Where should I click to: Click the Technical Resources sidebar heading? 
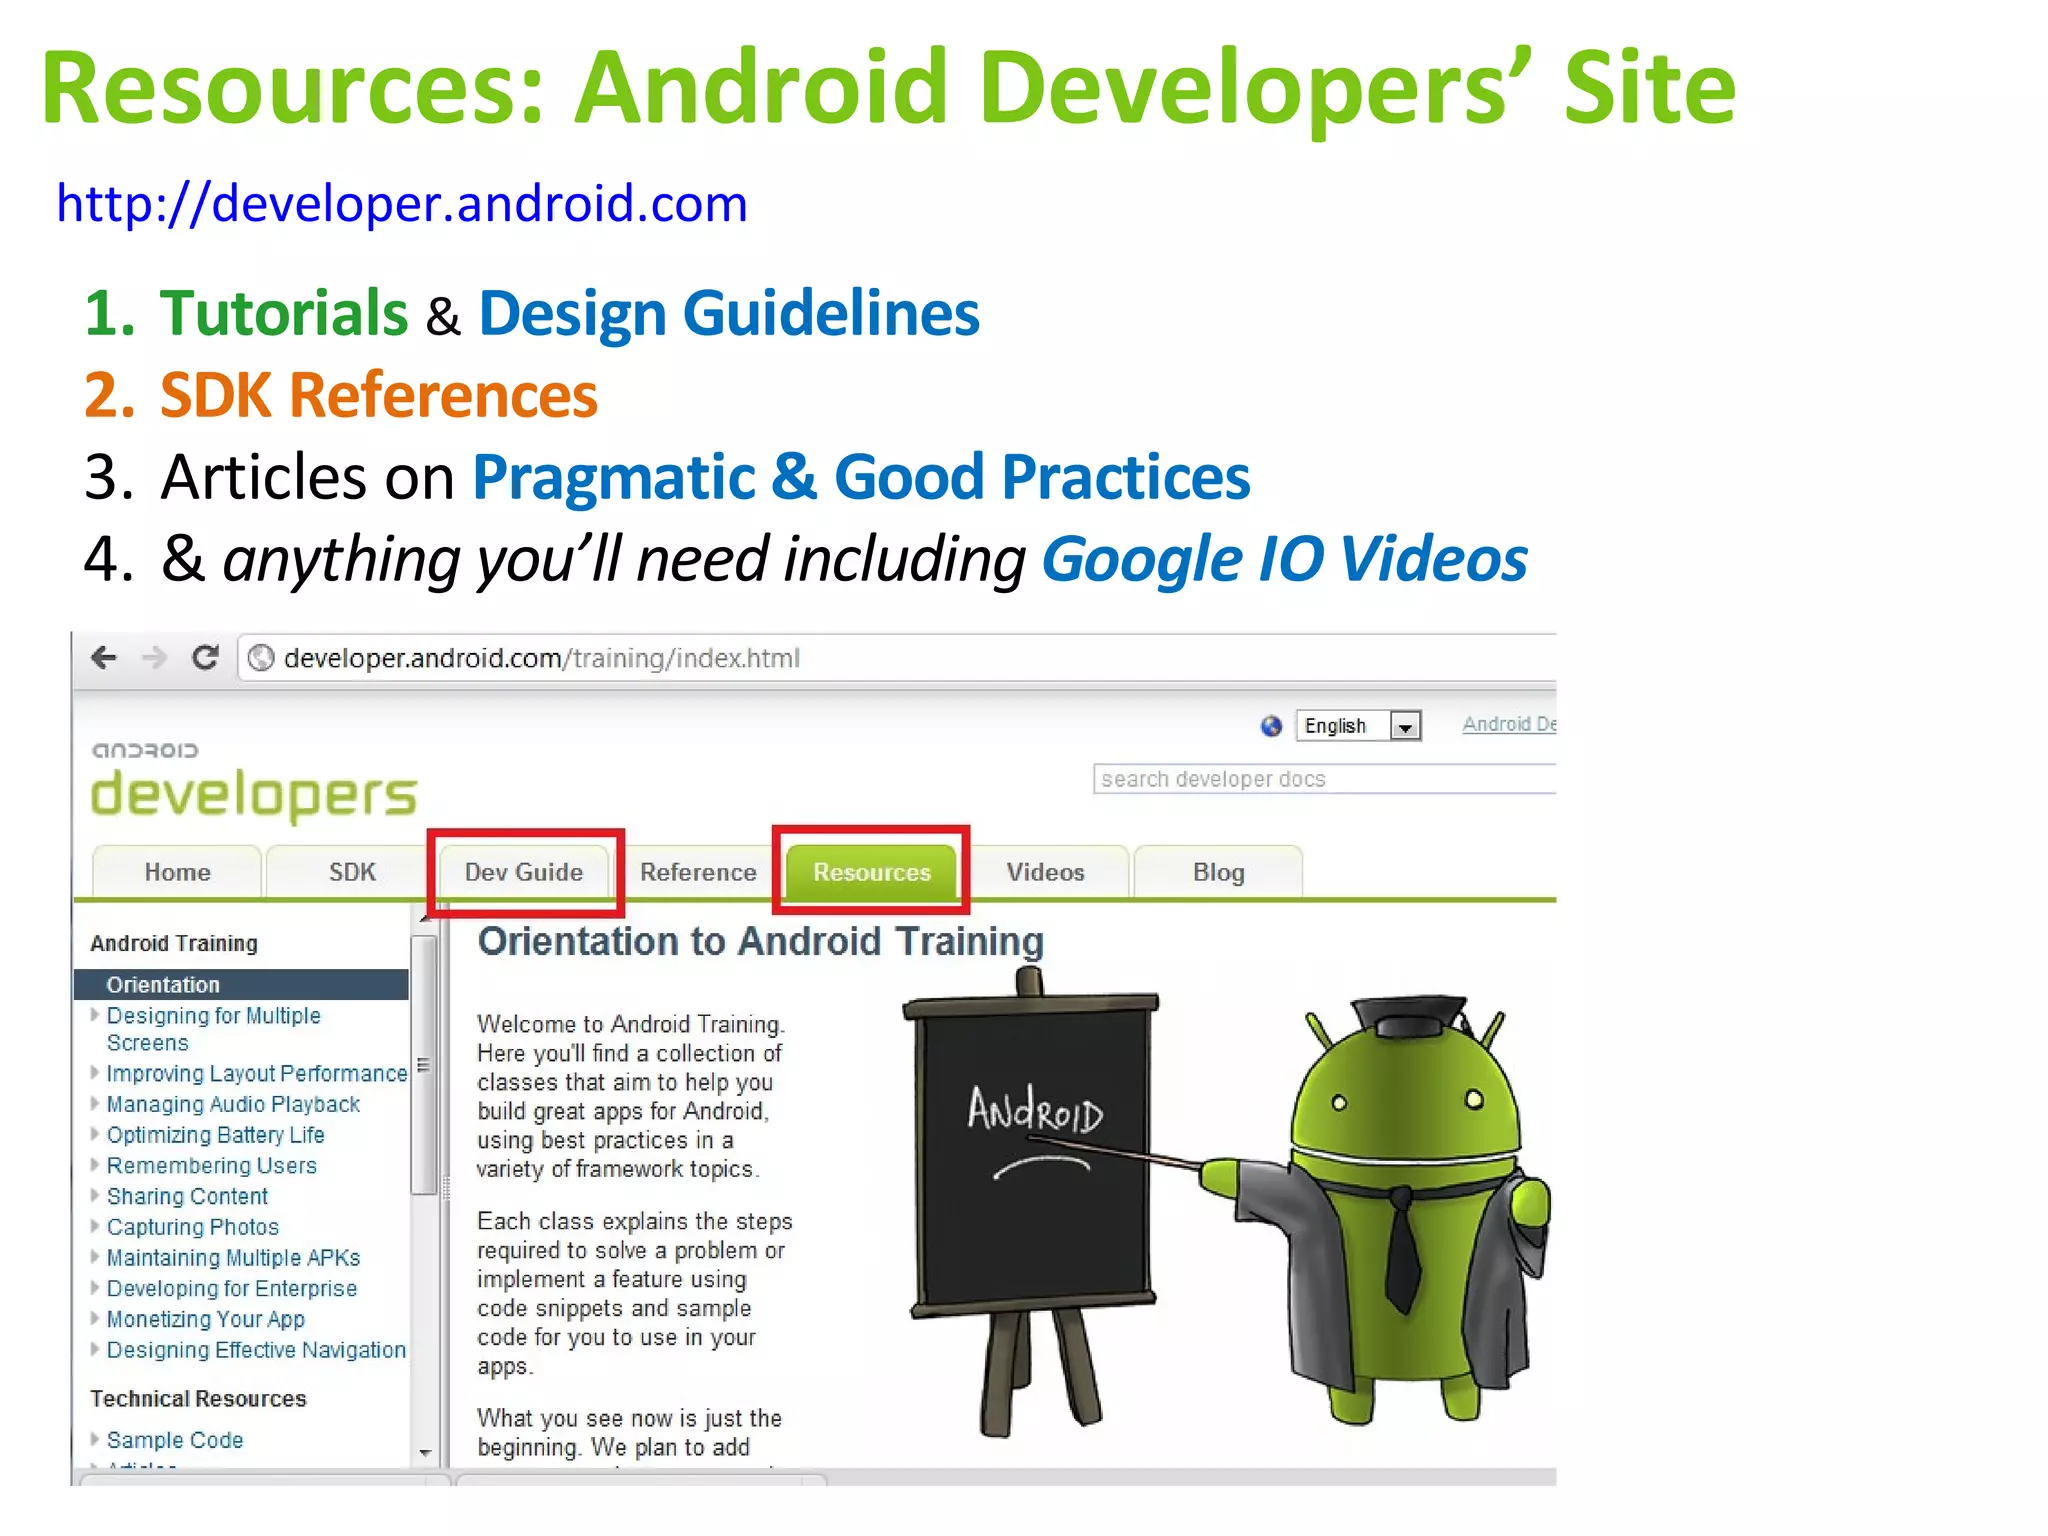coord(198,1398)
